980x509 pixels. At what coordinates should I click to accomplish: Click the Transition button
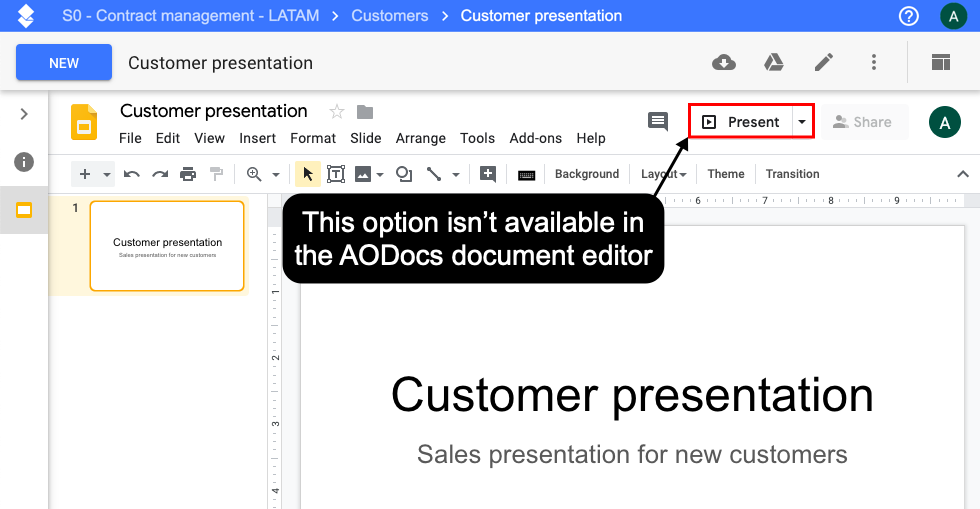[792, 174]
